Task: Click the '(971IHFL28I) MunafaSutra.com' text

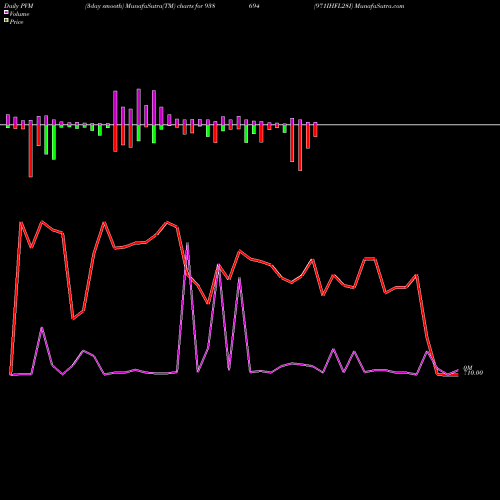Action: tap(359, 6)
